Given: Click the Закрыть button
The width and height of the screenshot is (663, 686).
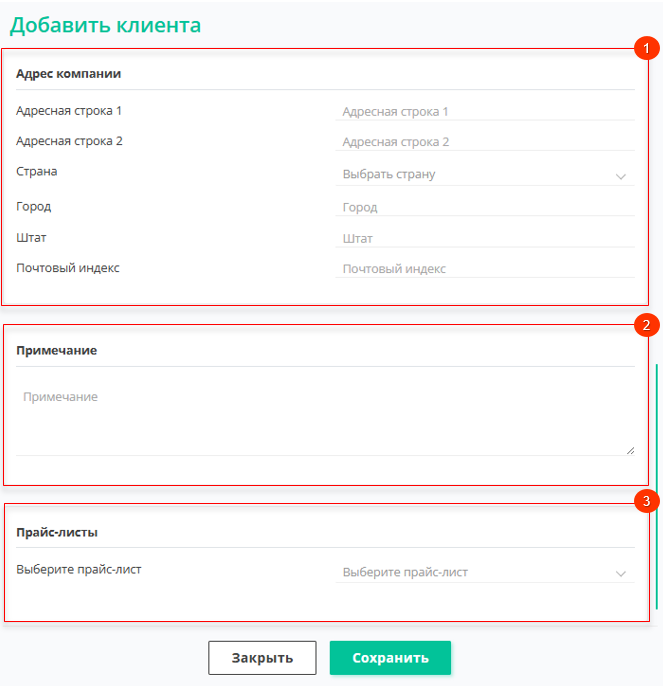Looking at the screenshot, I should click(x=262, y=658).
